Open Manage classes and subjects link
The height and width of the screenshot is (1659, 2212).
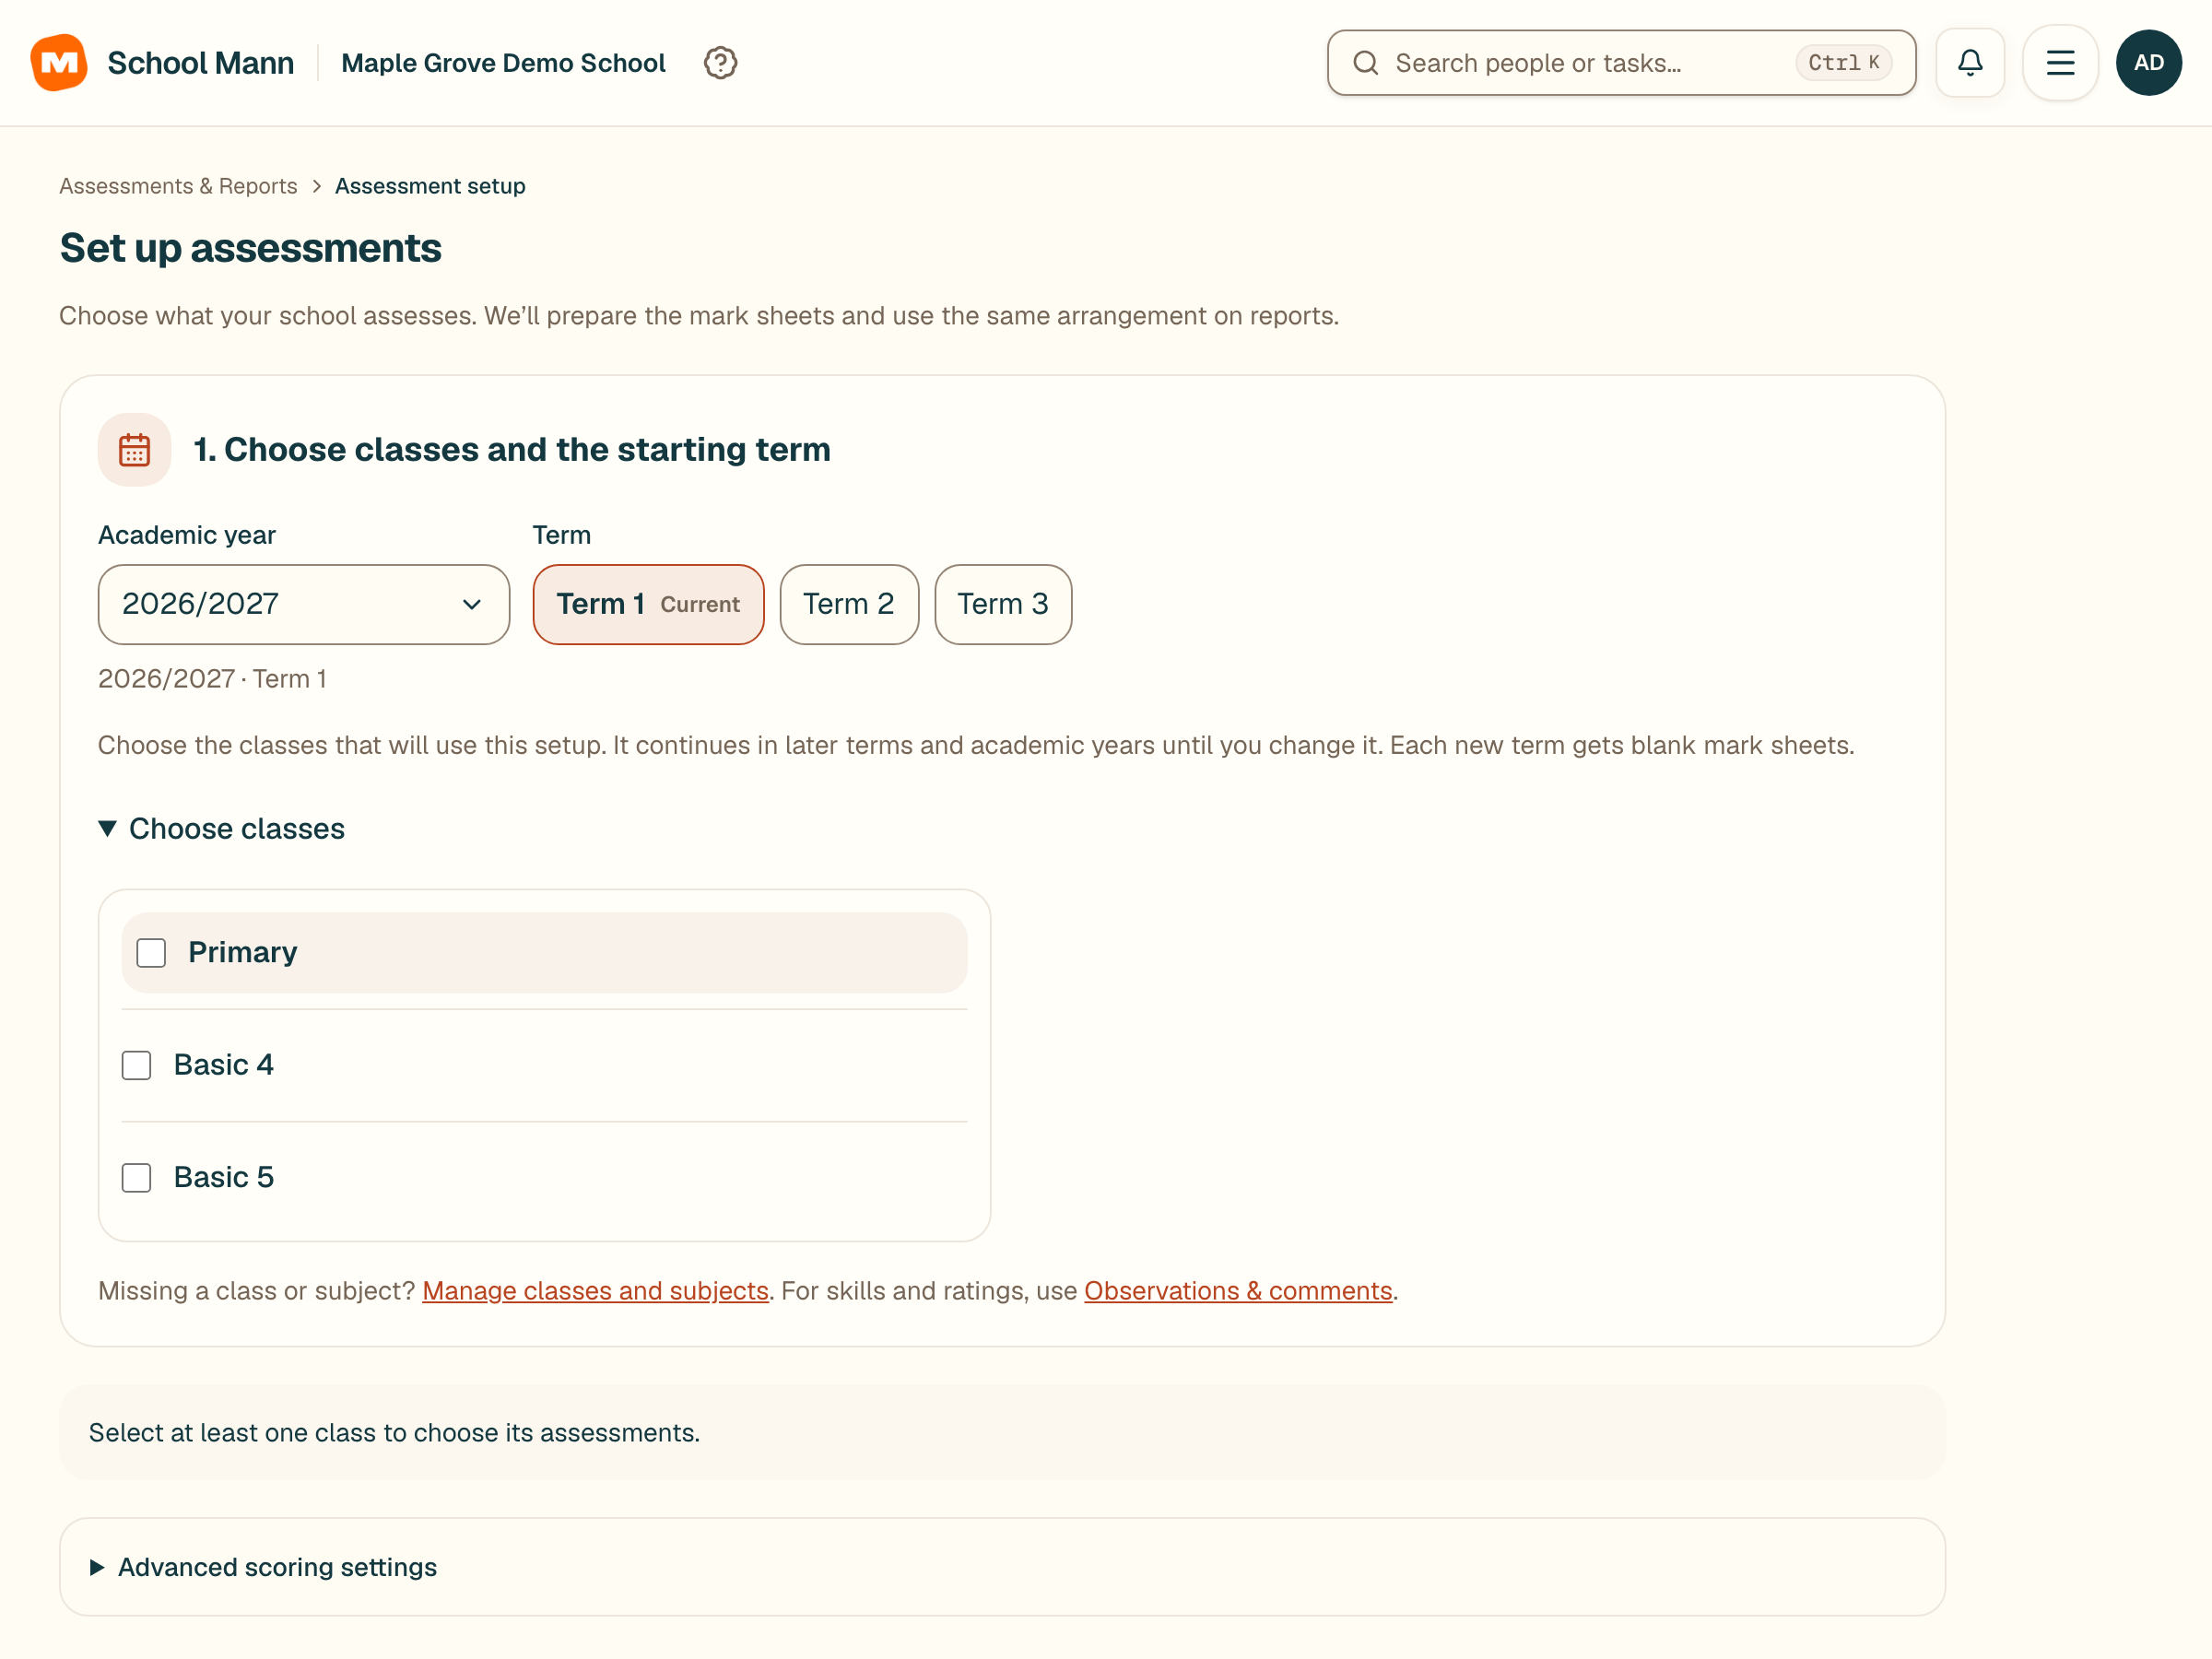click(x=595, y=1291)
